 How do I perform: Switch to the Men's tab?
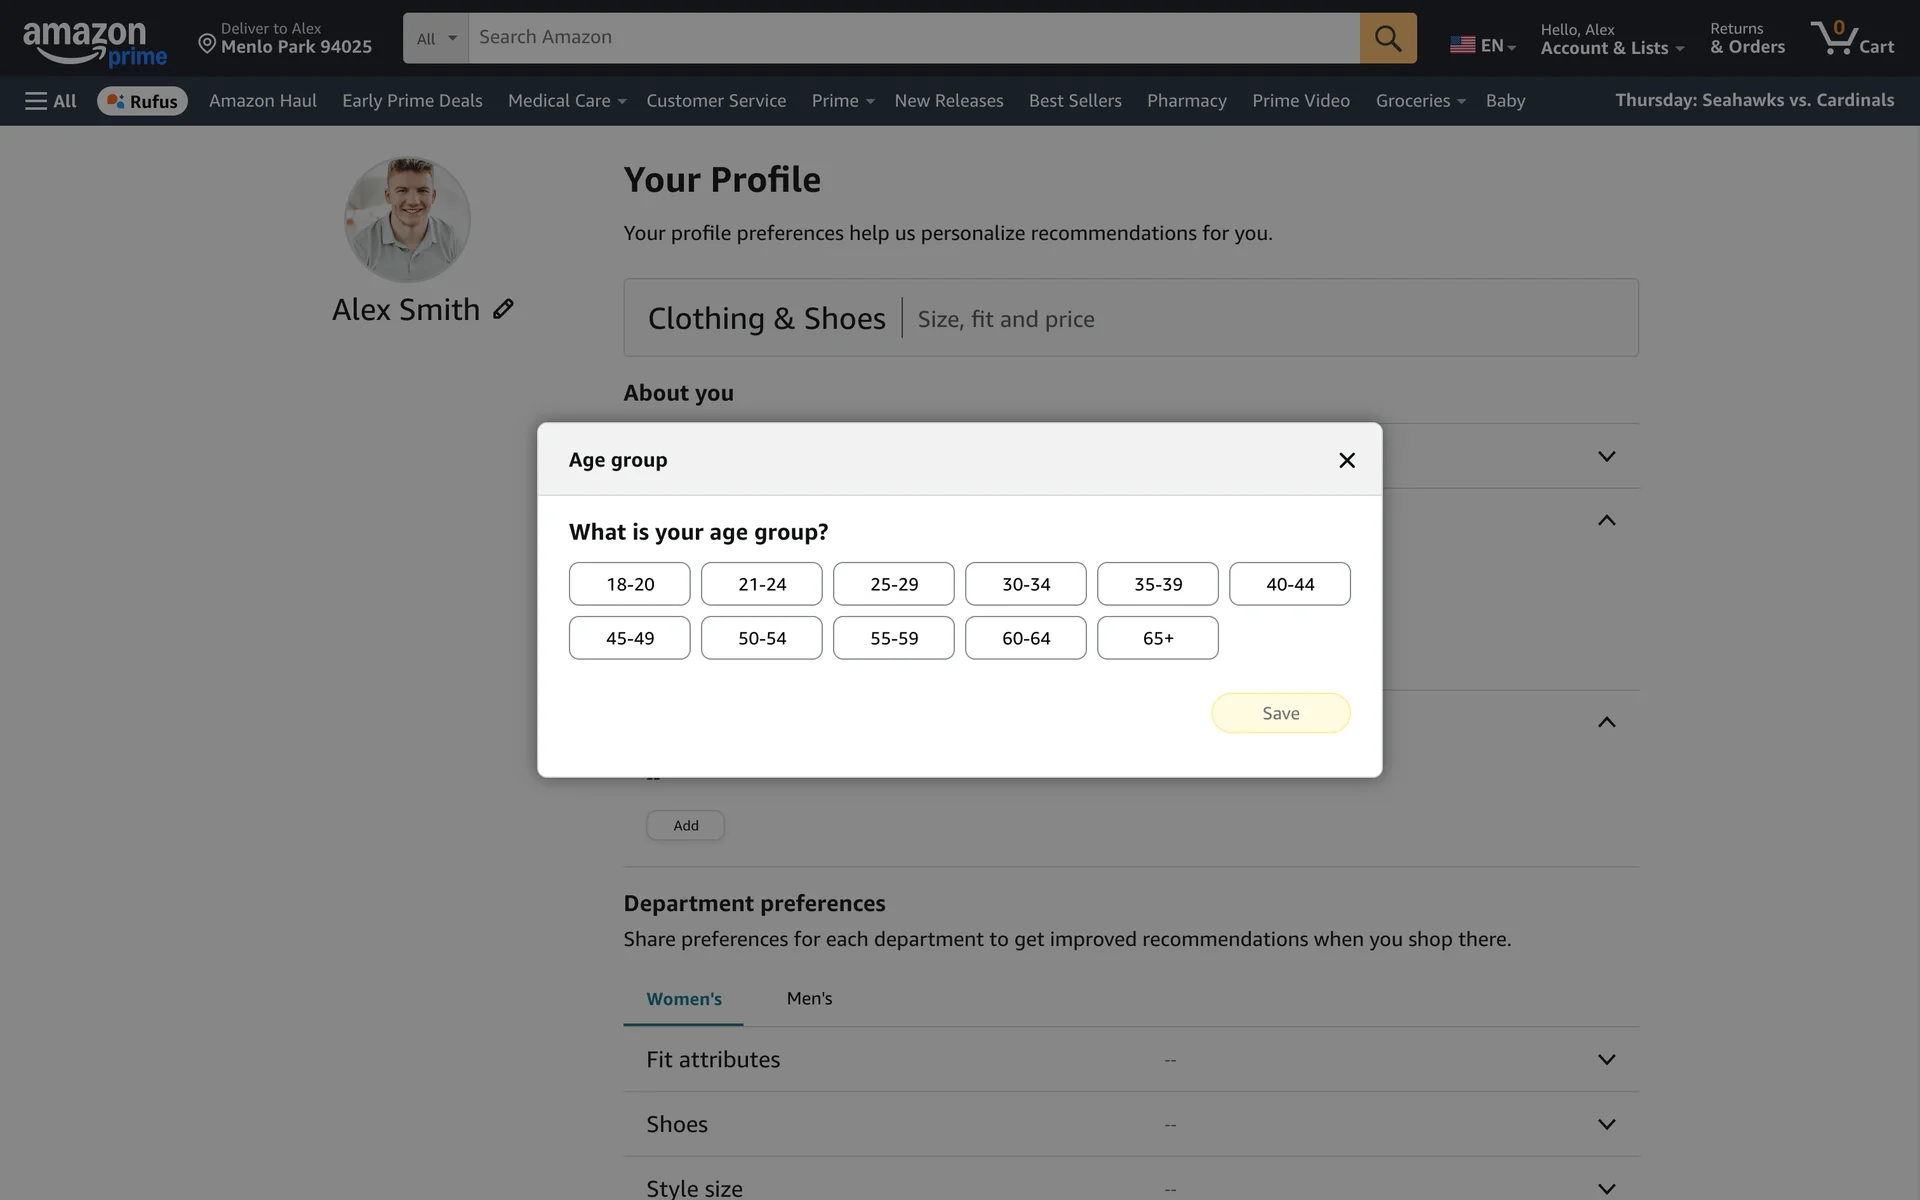[809, 998]
